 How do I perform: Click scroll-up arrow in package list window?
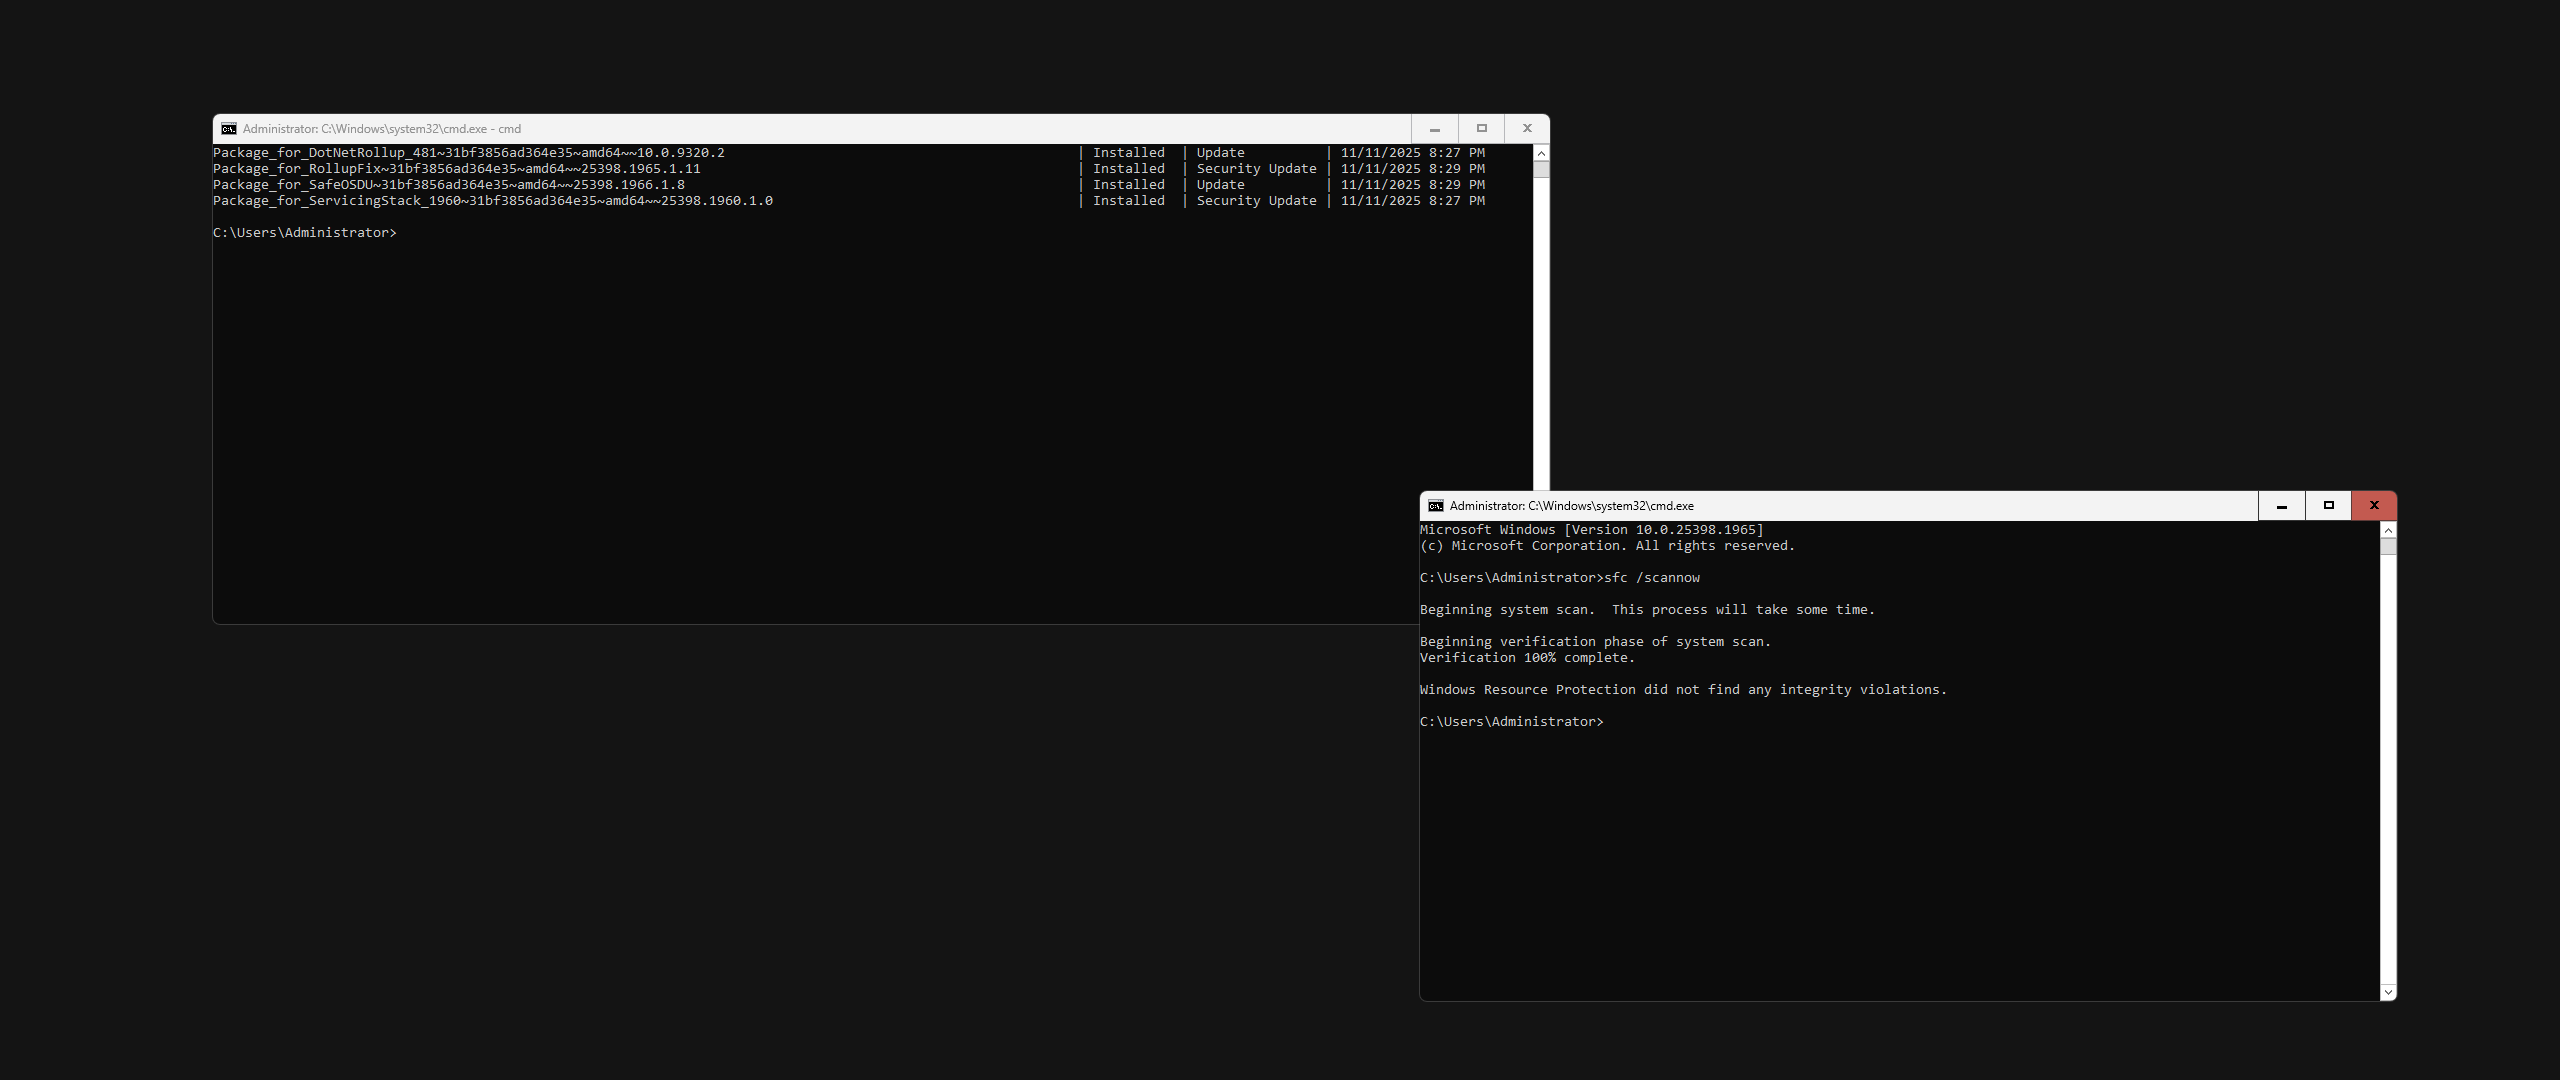coord(1541,153)
